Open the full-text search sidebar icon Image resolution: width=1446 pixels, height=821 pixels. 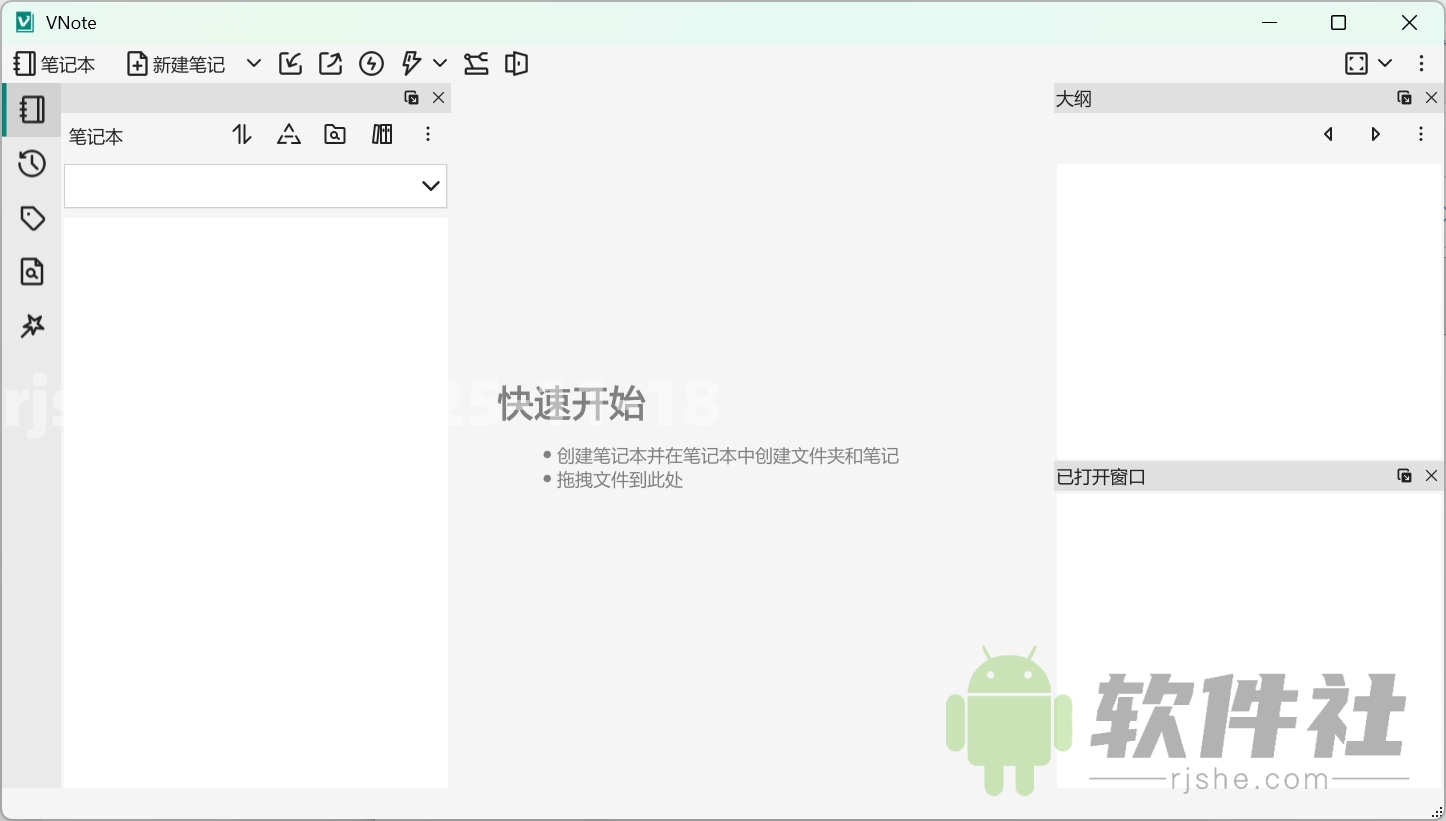[x=31, y=271]
